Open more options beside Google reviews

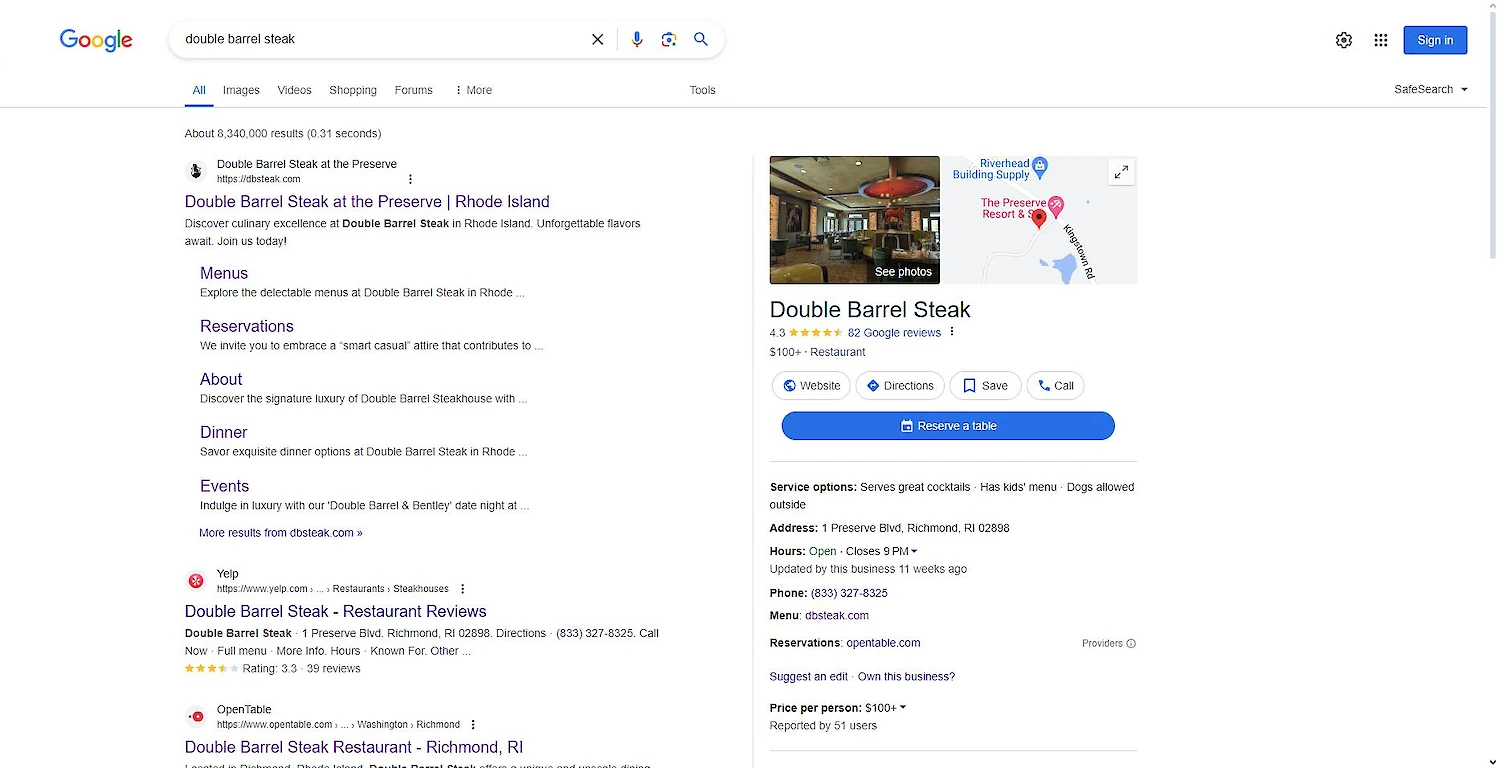(x=952, y=332)
